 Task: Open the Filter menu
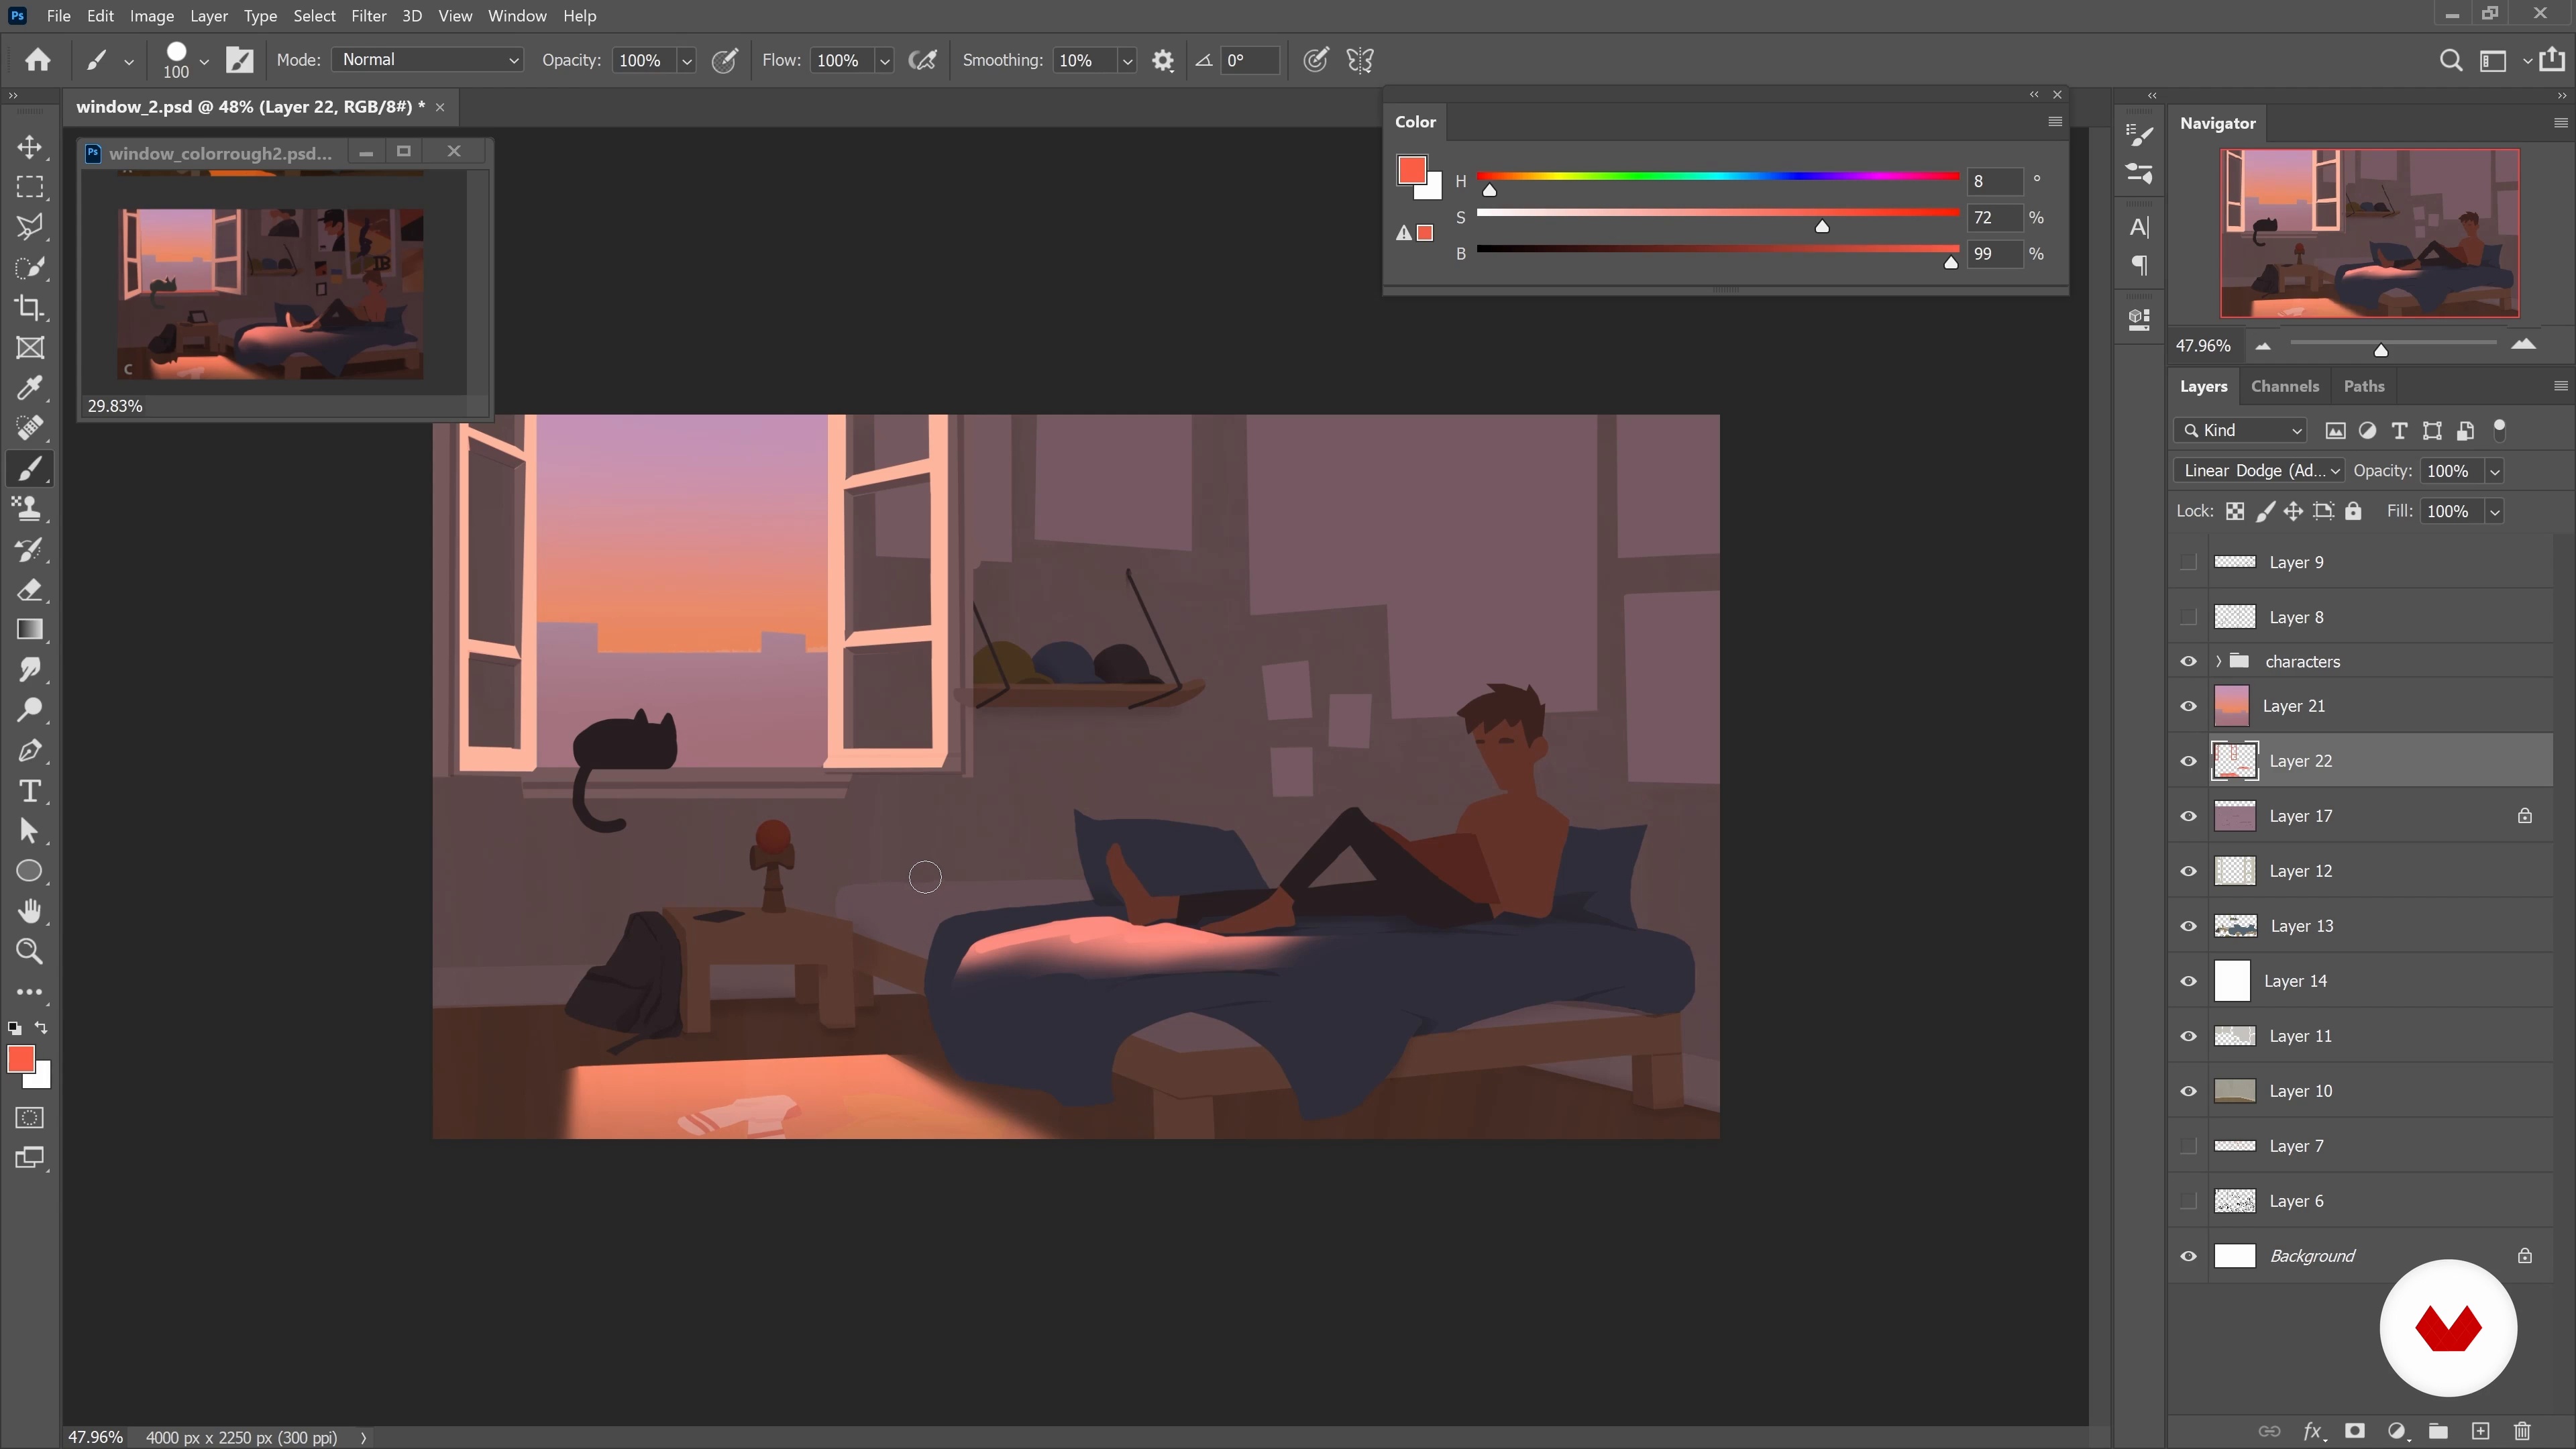tap(368, 16)
